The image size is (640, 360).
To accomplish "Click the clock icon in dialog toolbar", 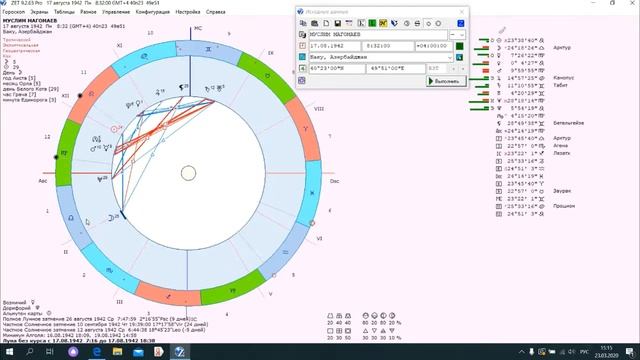I will [x=407, y=24].
